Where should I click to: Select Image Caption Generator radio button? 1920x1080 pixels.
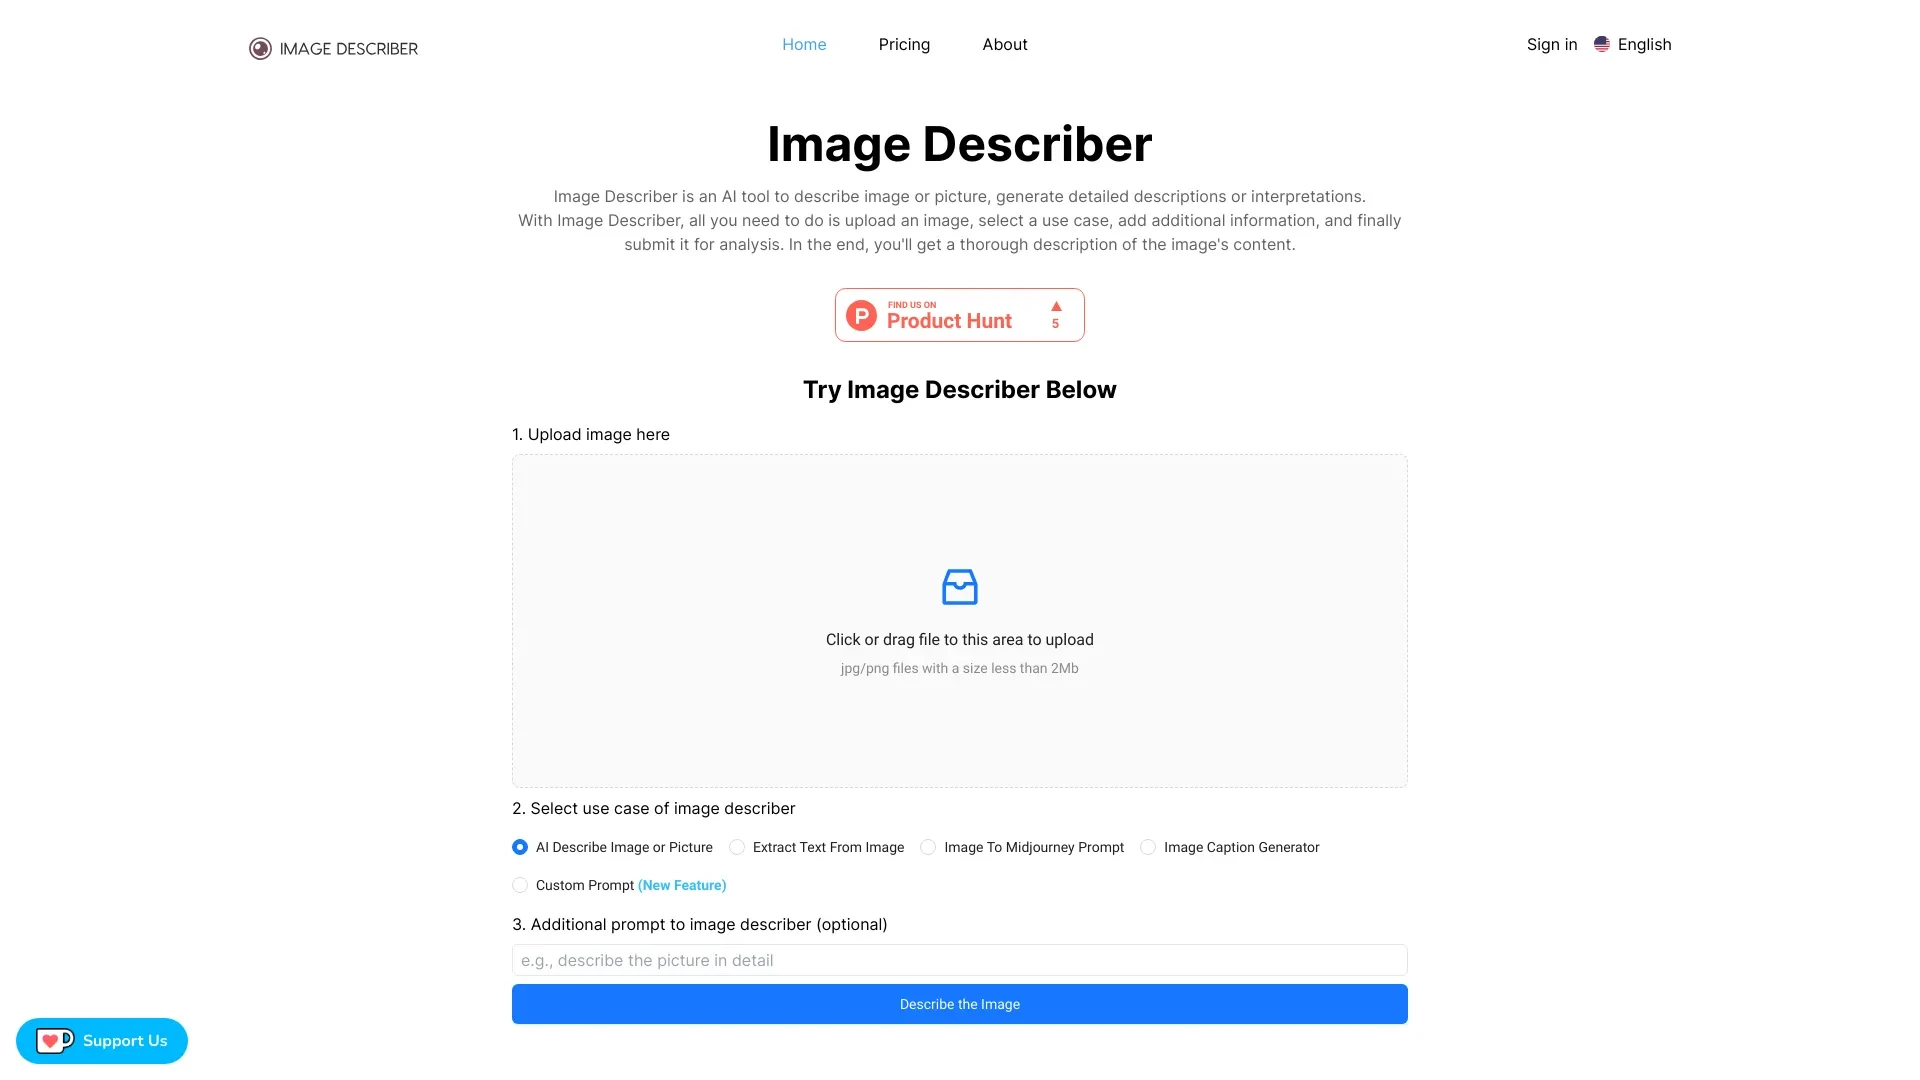[x=1147, y=847]
